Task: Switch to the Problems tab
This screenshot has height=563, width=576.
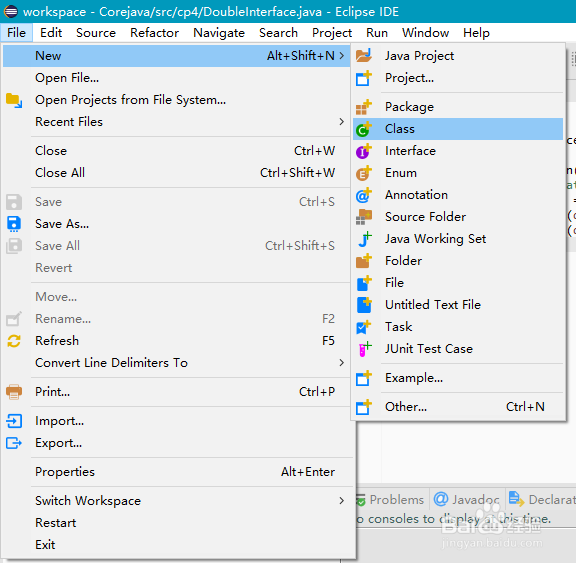Action: pos(392,500)
